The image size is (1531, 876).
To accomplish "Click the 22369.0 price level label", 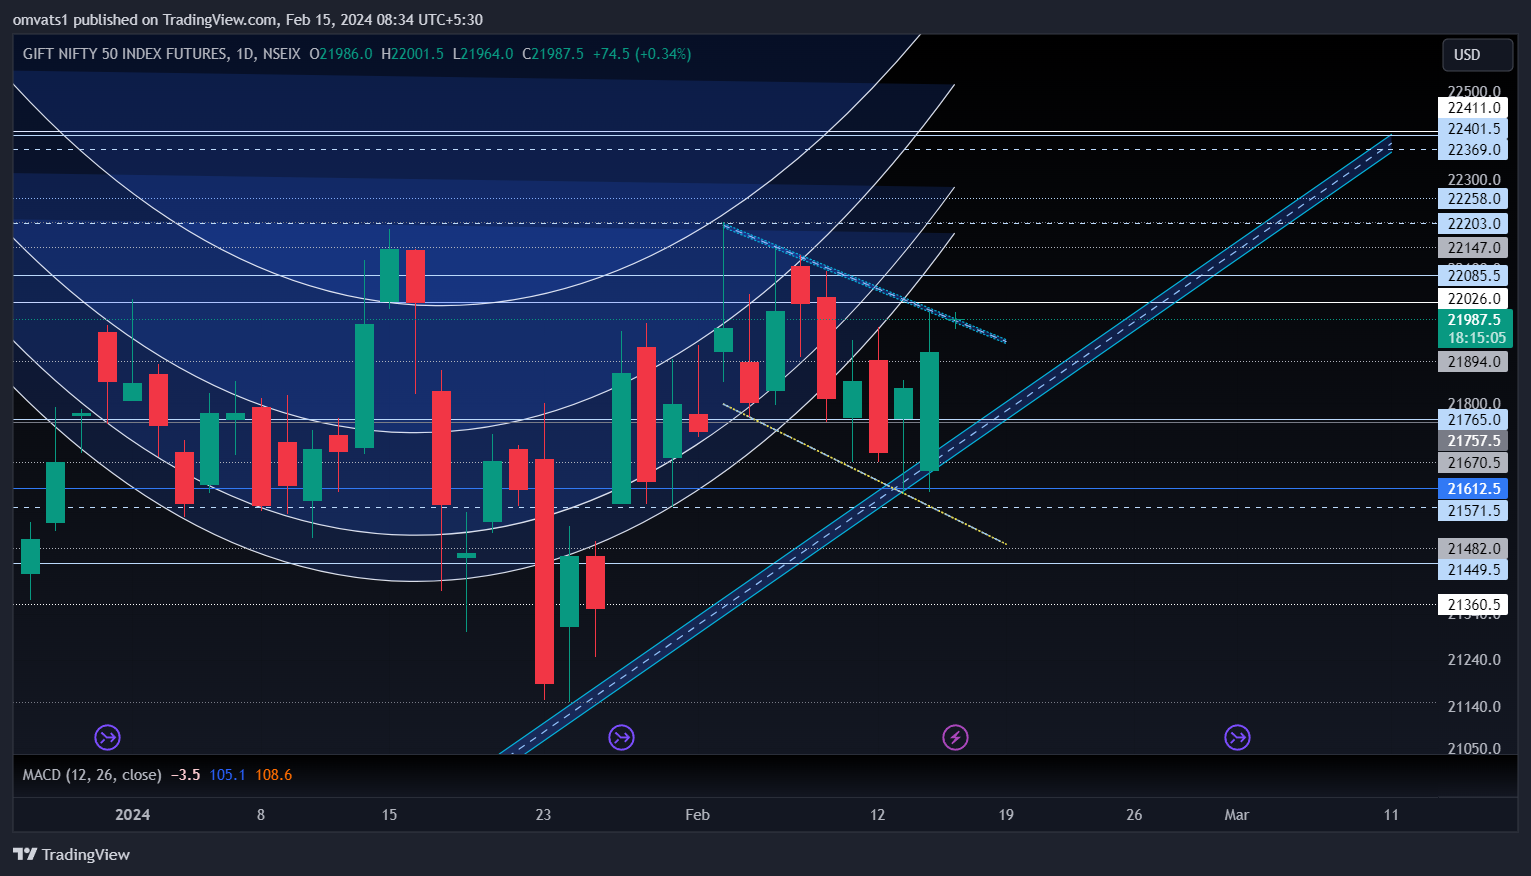I will [x=1474, y=150].
